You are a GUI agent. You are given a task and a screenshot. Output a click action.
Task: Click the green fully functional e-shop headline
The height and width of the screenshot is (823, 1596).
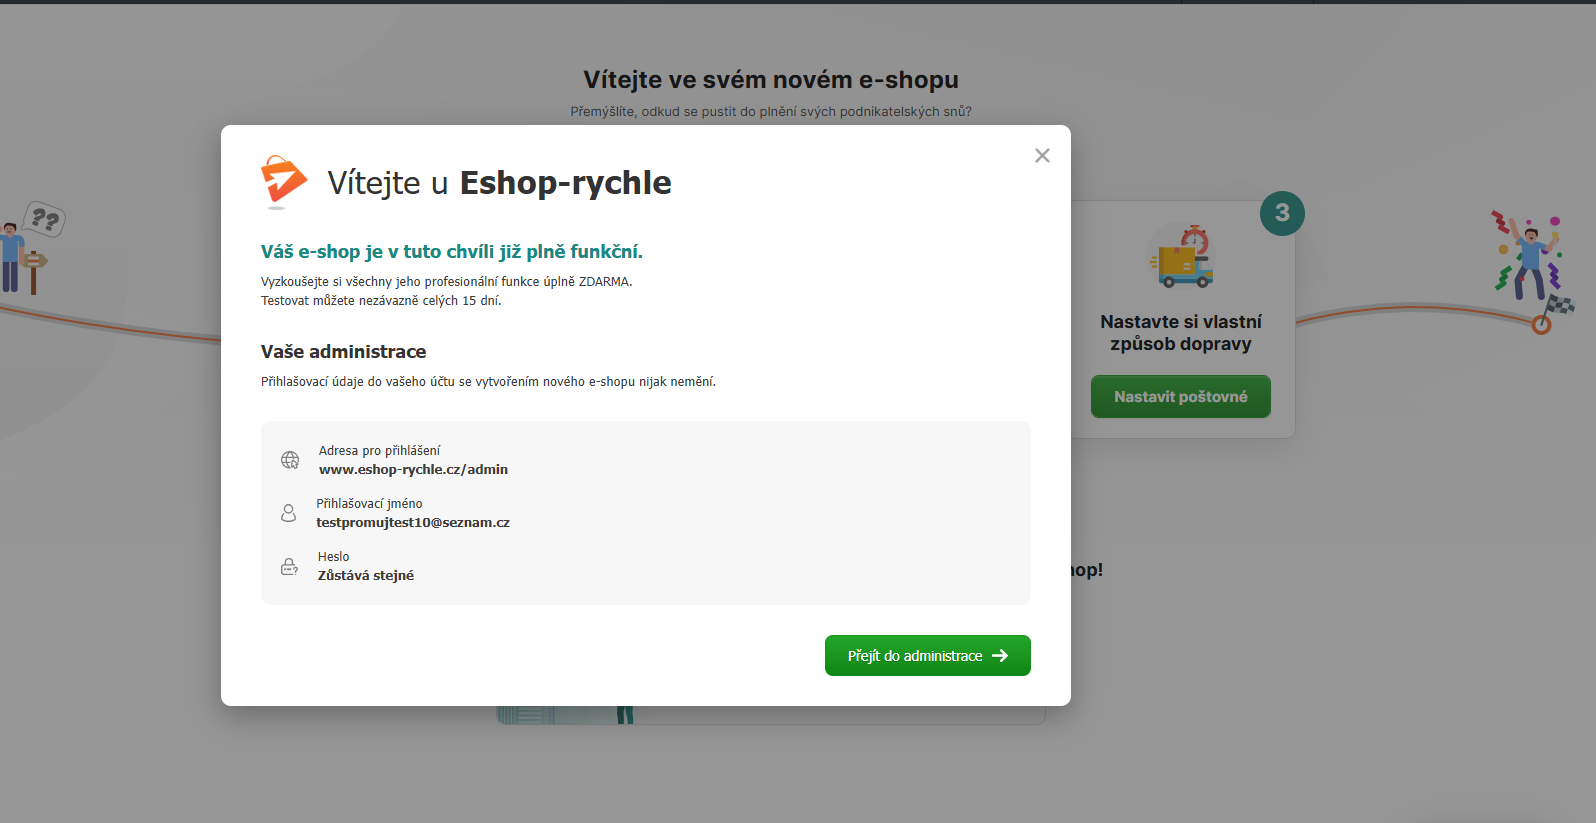point(451,252)
